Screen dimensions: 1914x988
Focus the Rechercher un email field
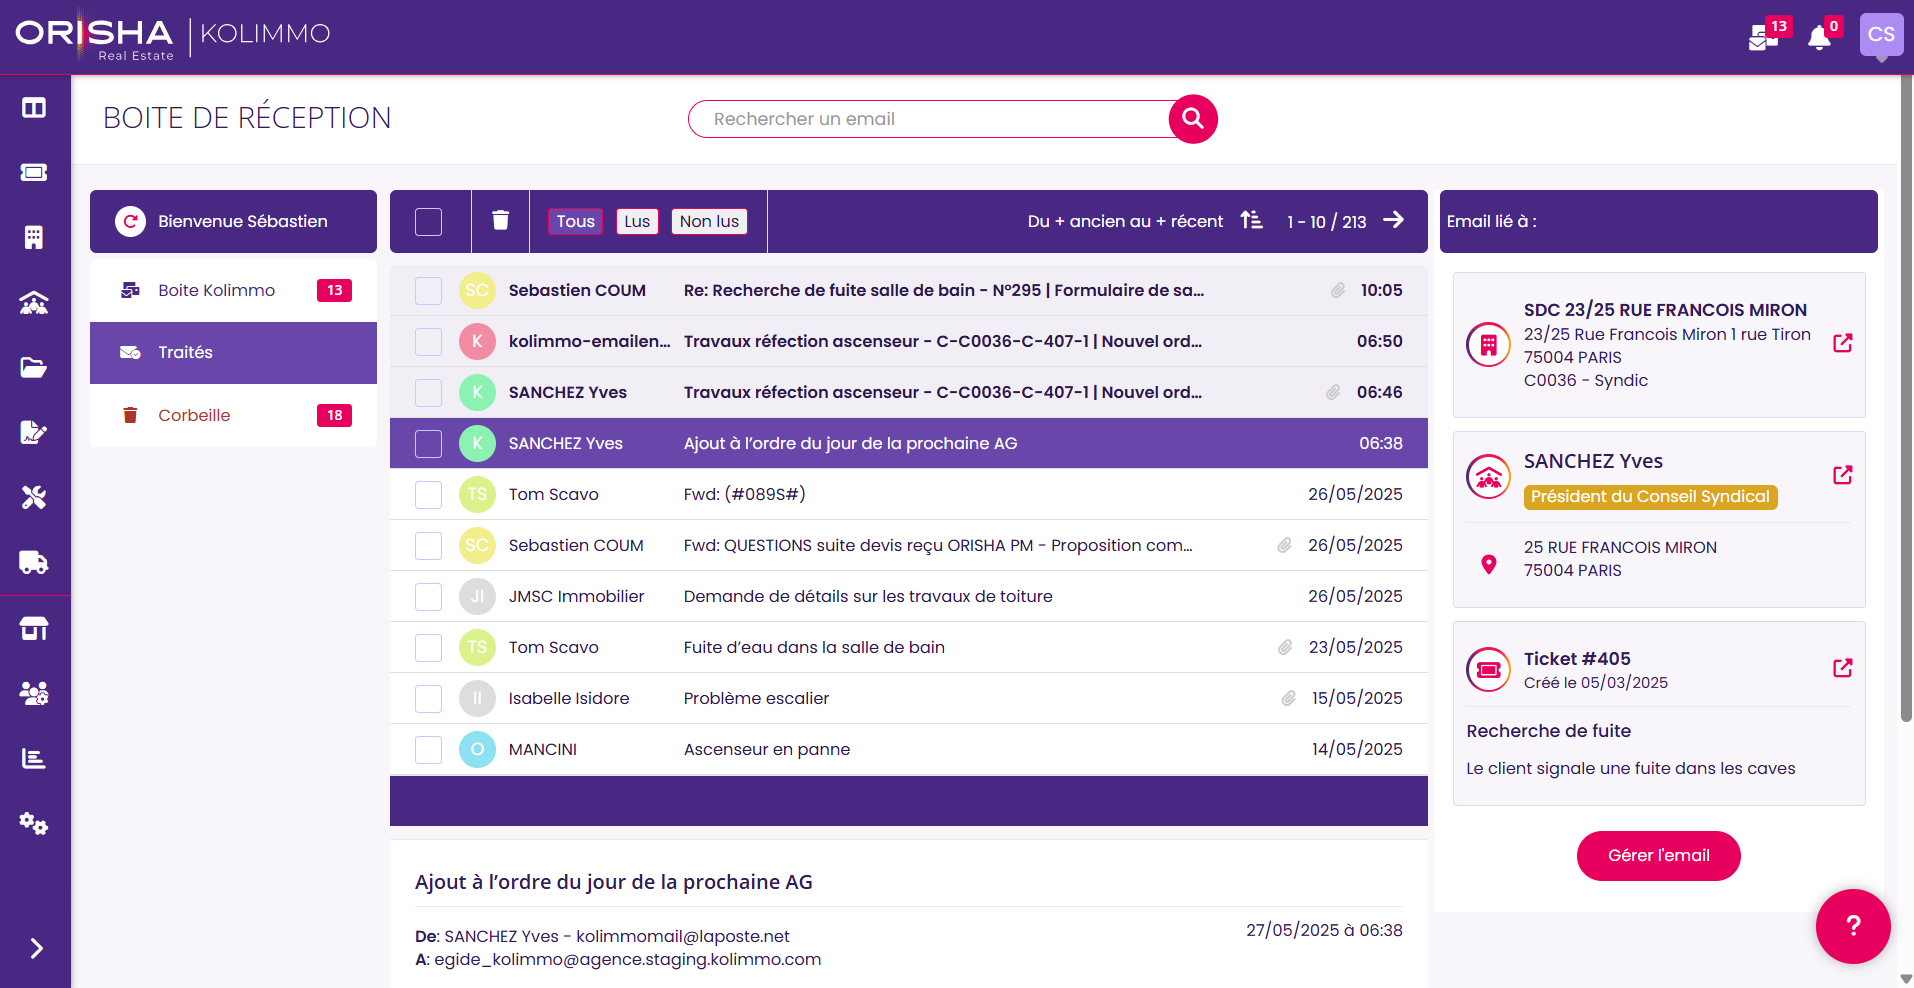coord(930,119)
